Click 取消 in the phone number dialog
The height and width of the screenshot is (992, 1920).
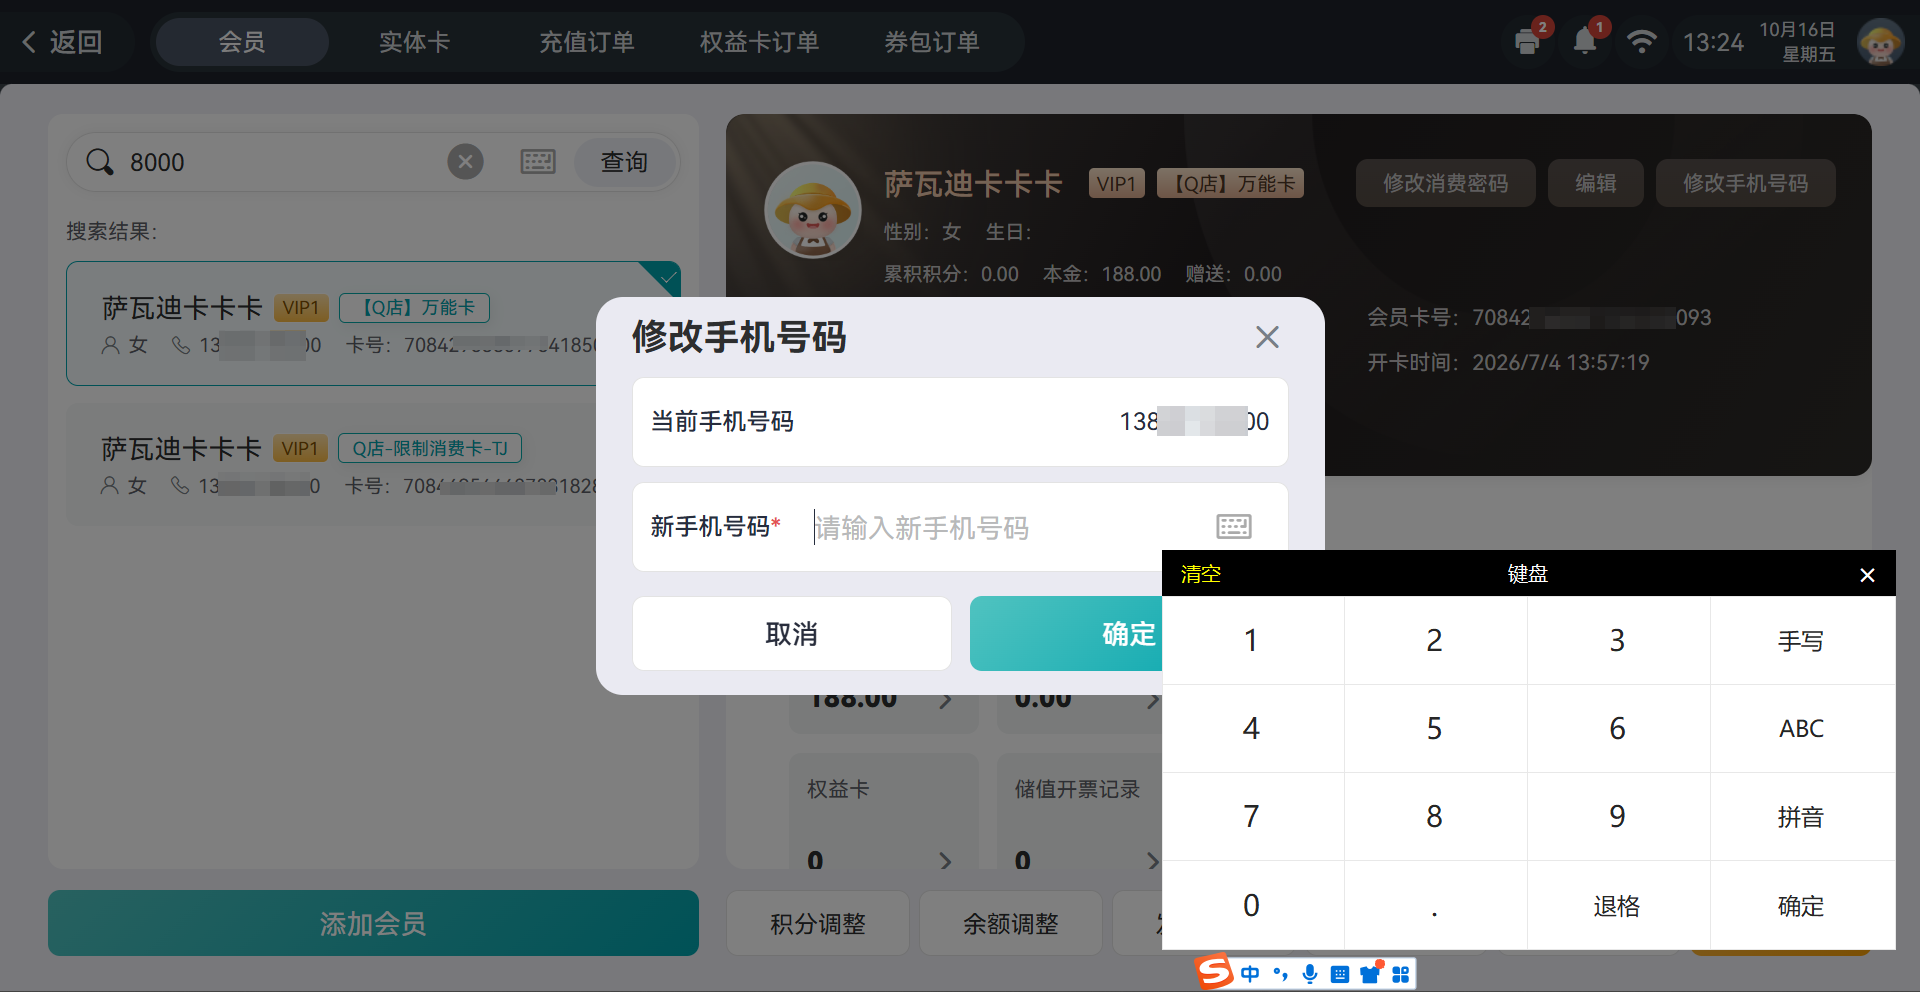coord(791,634)
